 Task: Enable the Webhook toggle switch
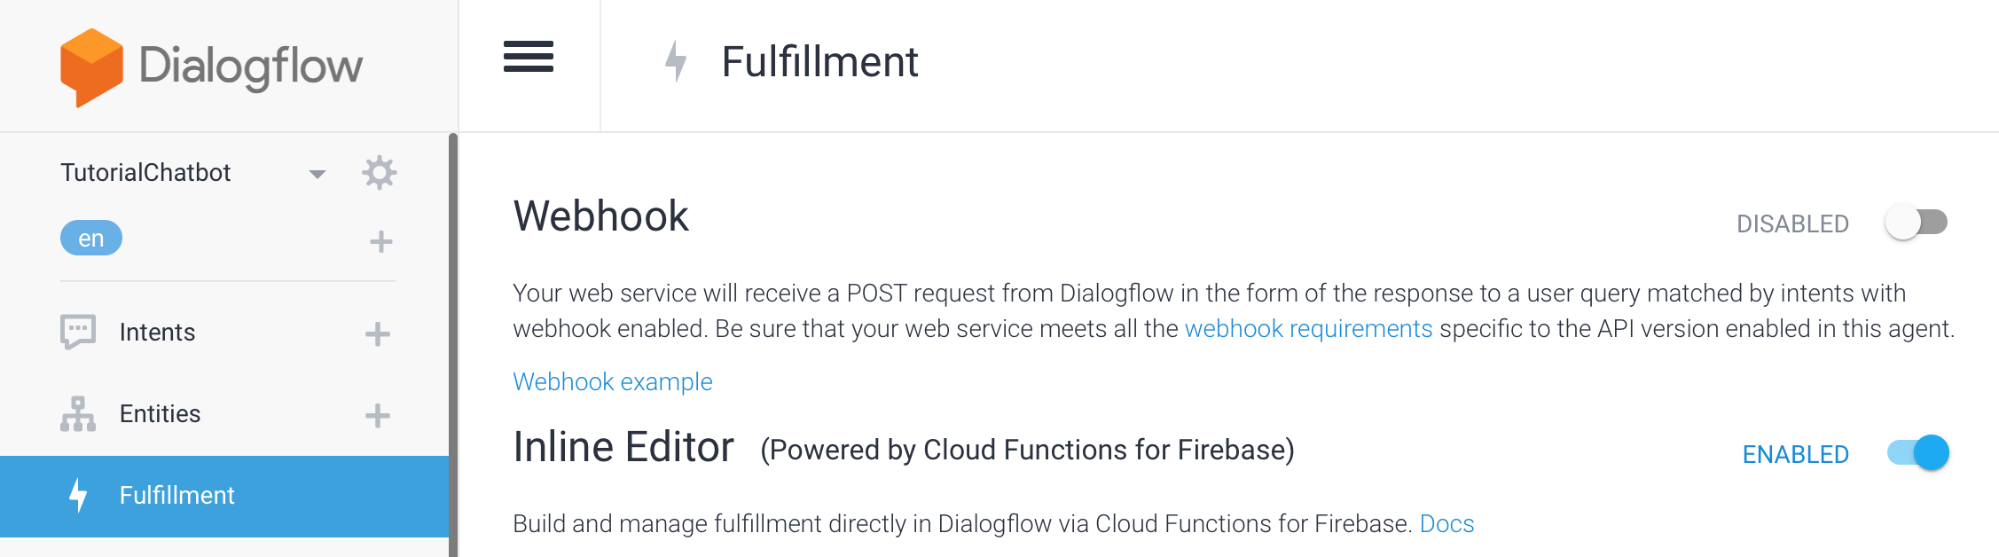tap(1917, 222)
